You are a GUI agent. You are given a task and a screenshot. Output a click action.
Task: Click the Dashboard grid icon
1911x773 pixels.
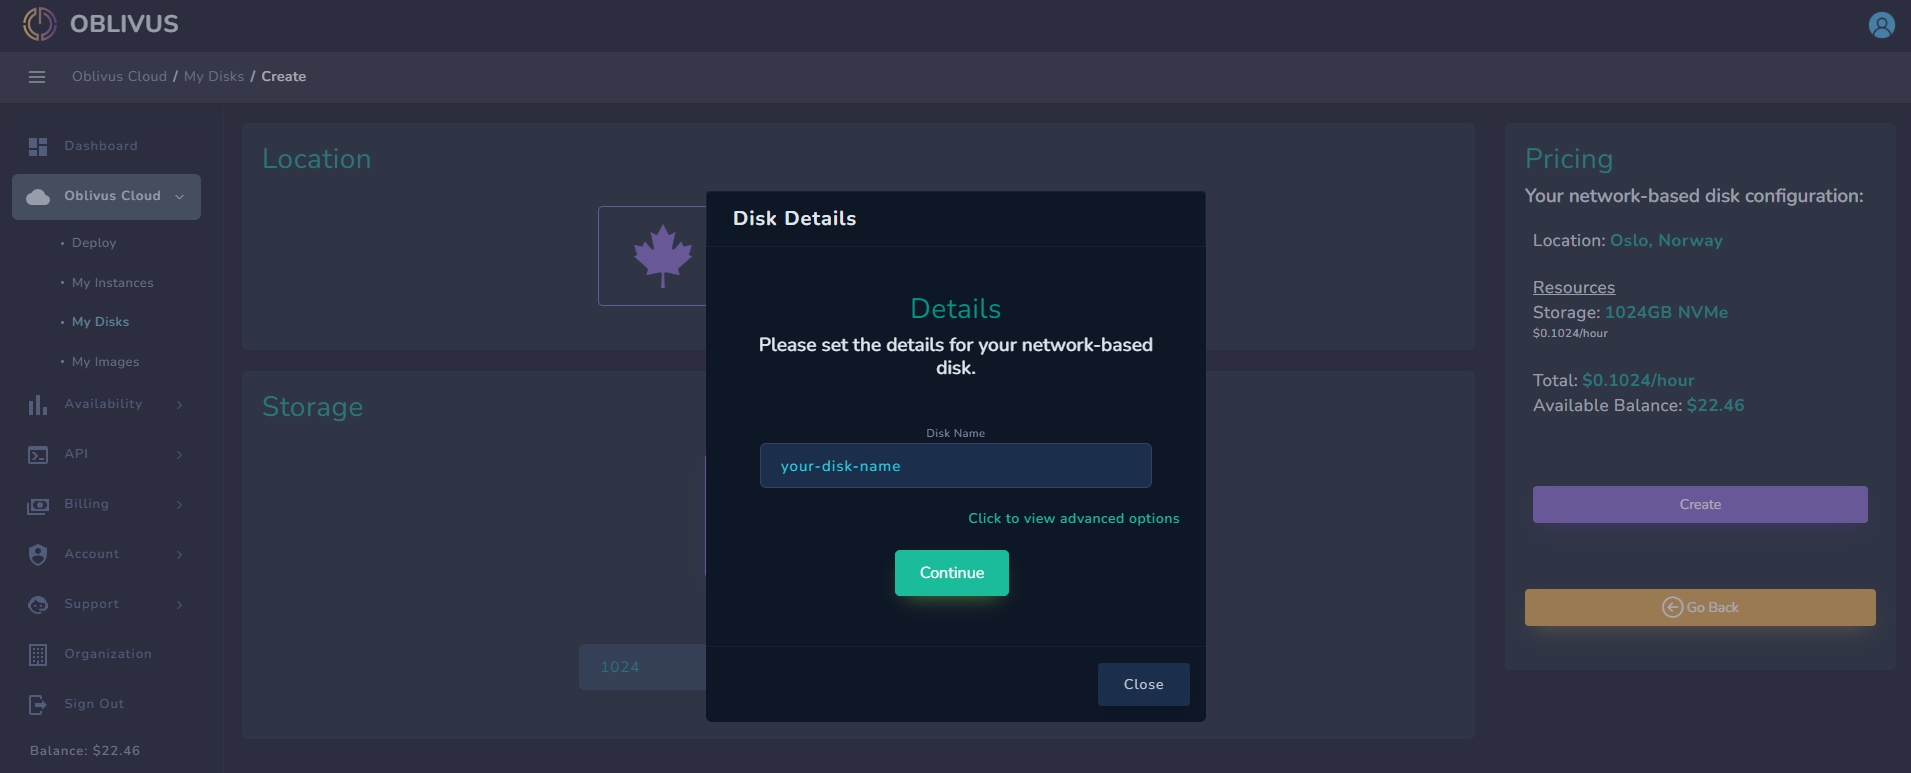tap(38, 147)
